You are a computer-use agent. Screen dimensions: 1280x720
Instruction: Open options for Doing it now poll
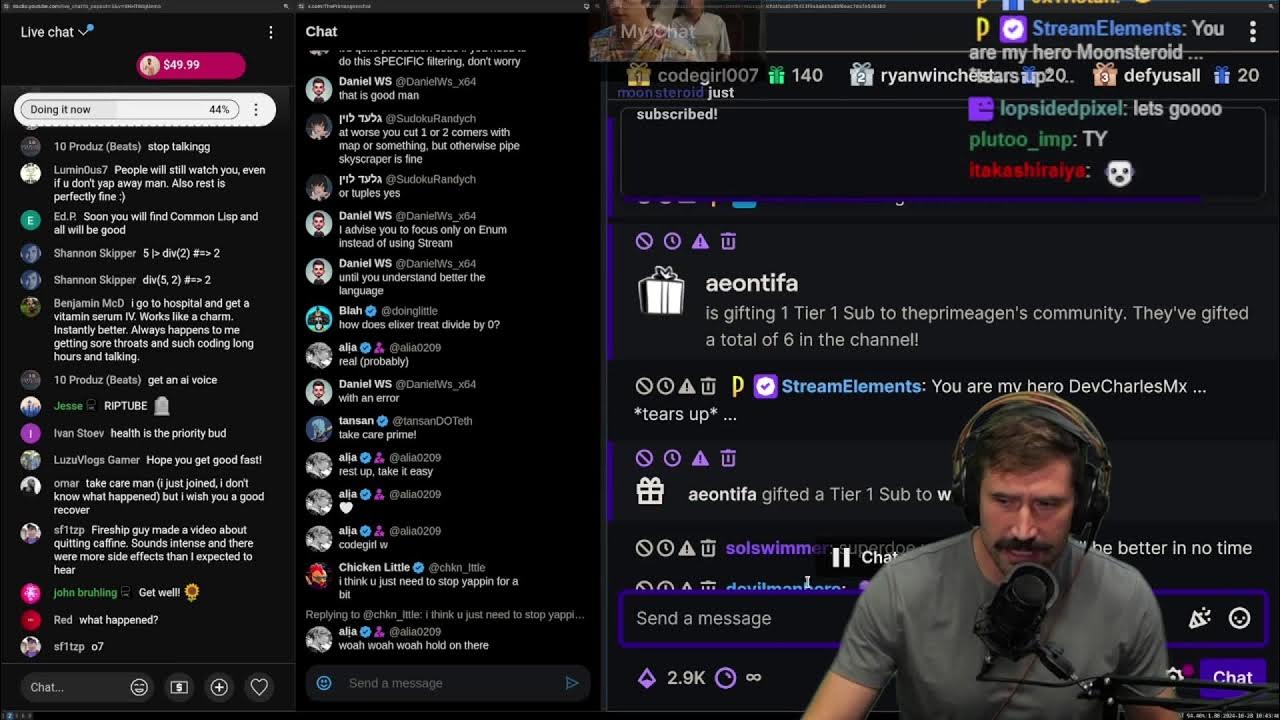point(256,109)
